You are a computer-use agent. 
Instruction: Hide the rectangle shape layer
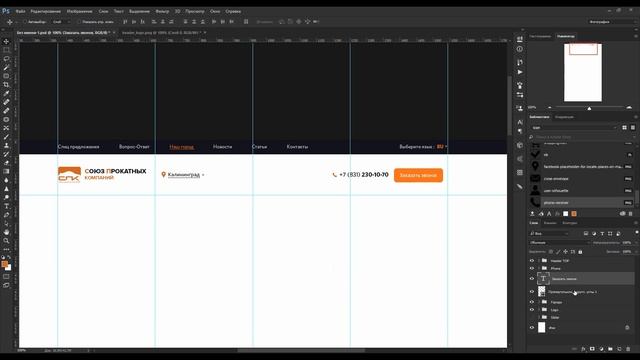point(532,292)
